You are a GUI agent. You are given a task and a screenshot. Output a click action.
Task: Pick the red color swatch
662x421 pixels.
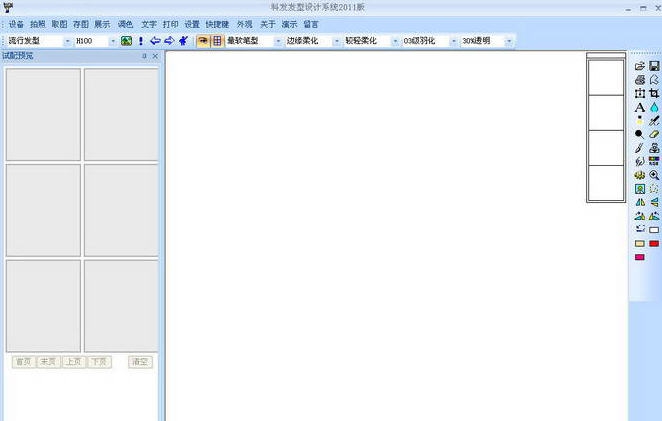point(654,244)
